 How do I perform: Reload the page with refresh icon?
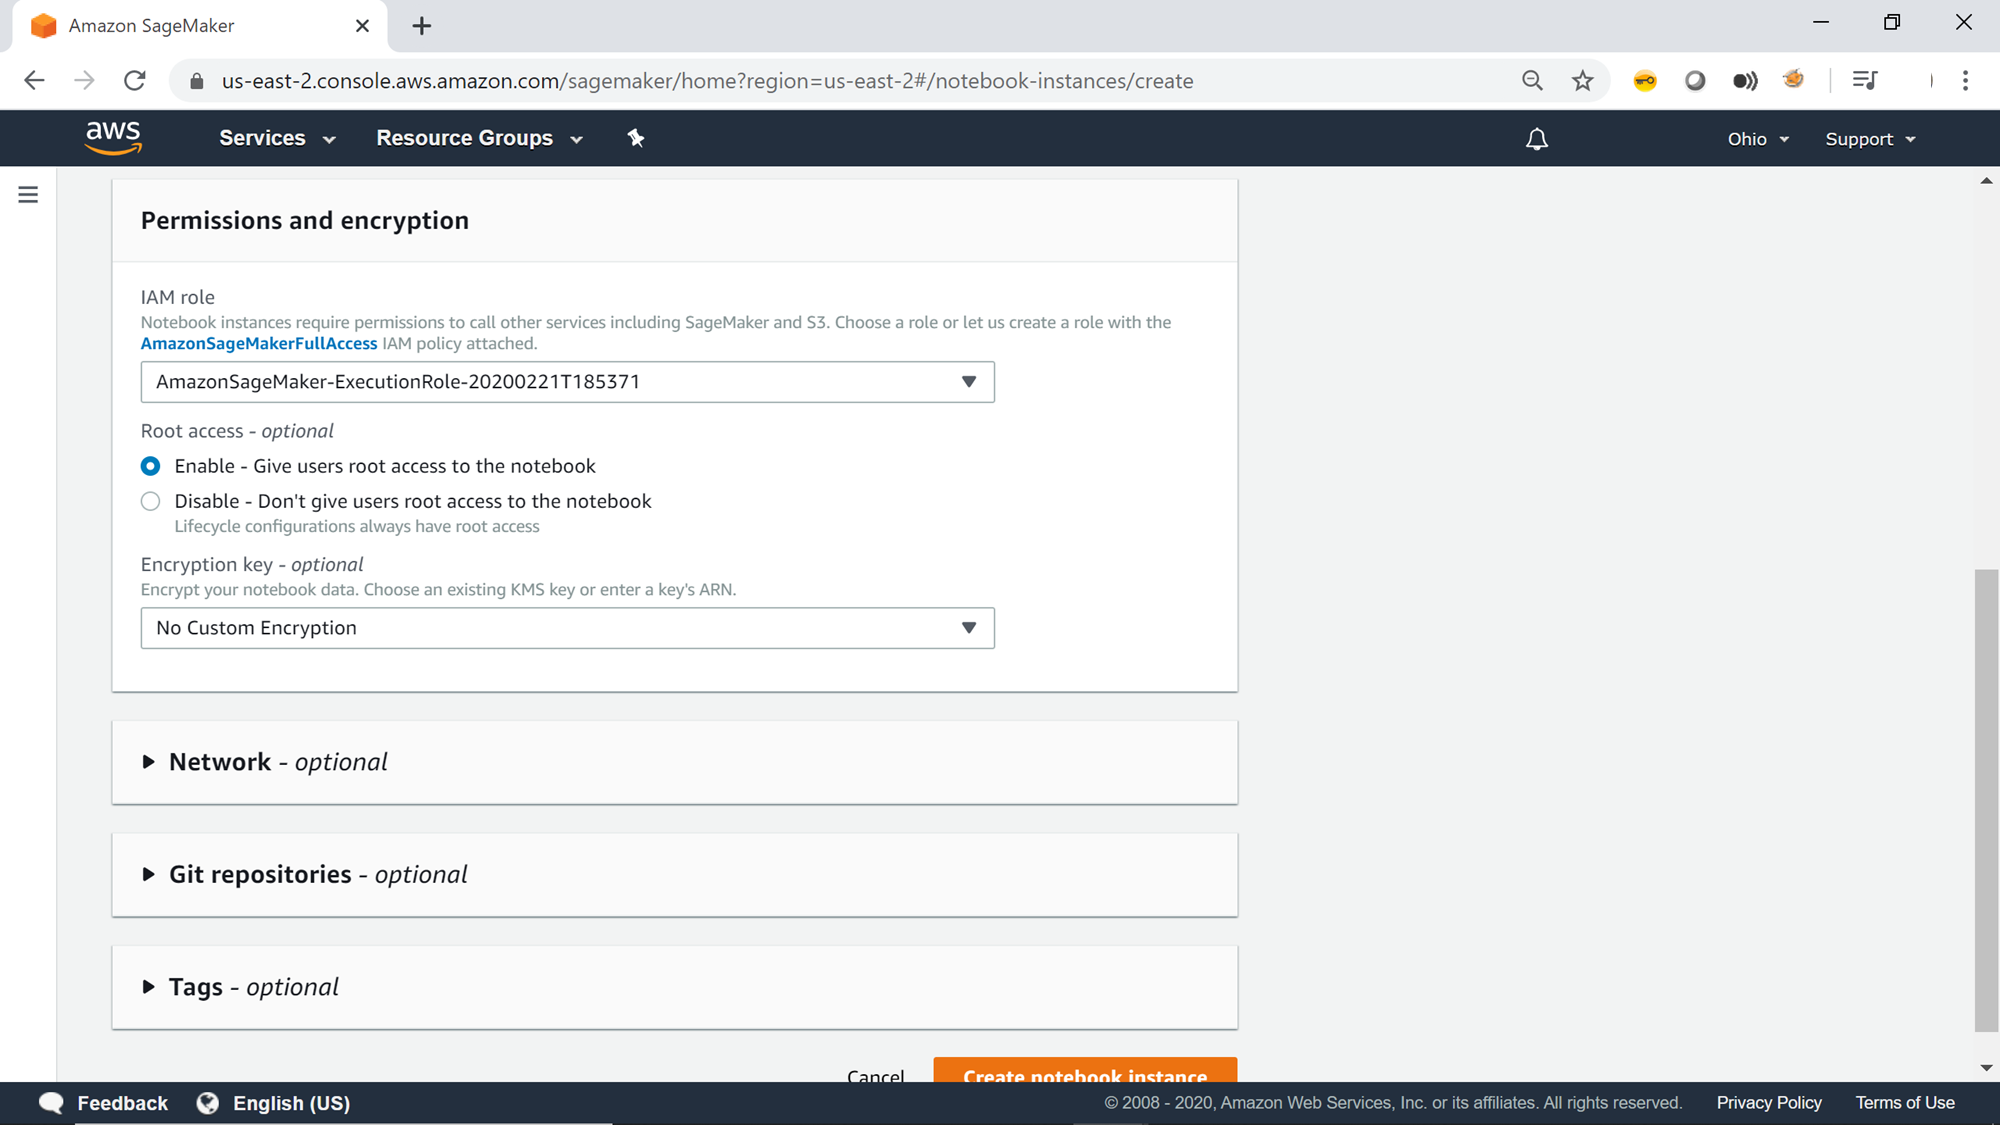click(x=135, y=81)
